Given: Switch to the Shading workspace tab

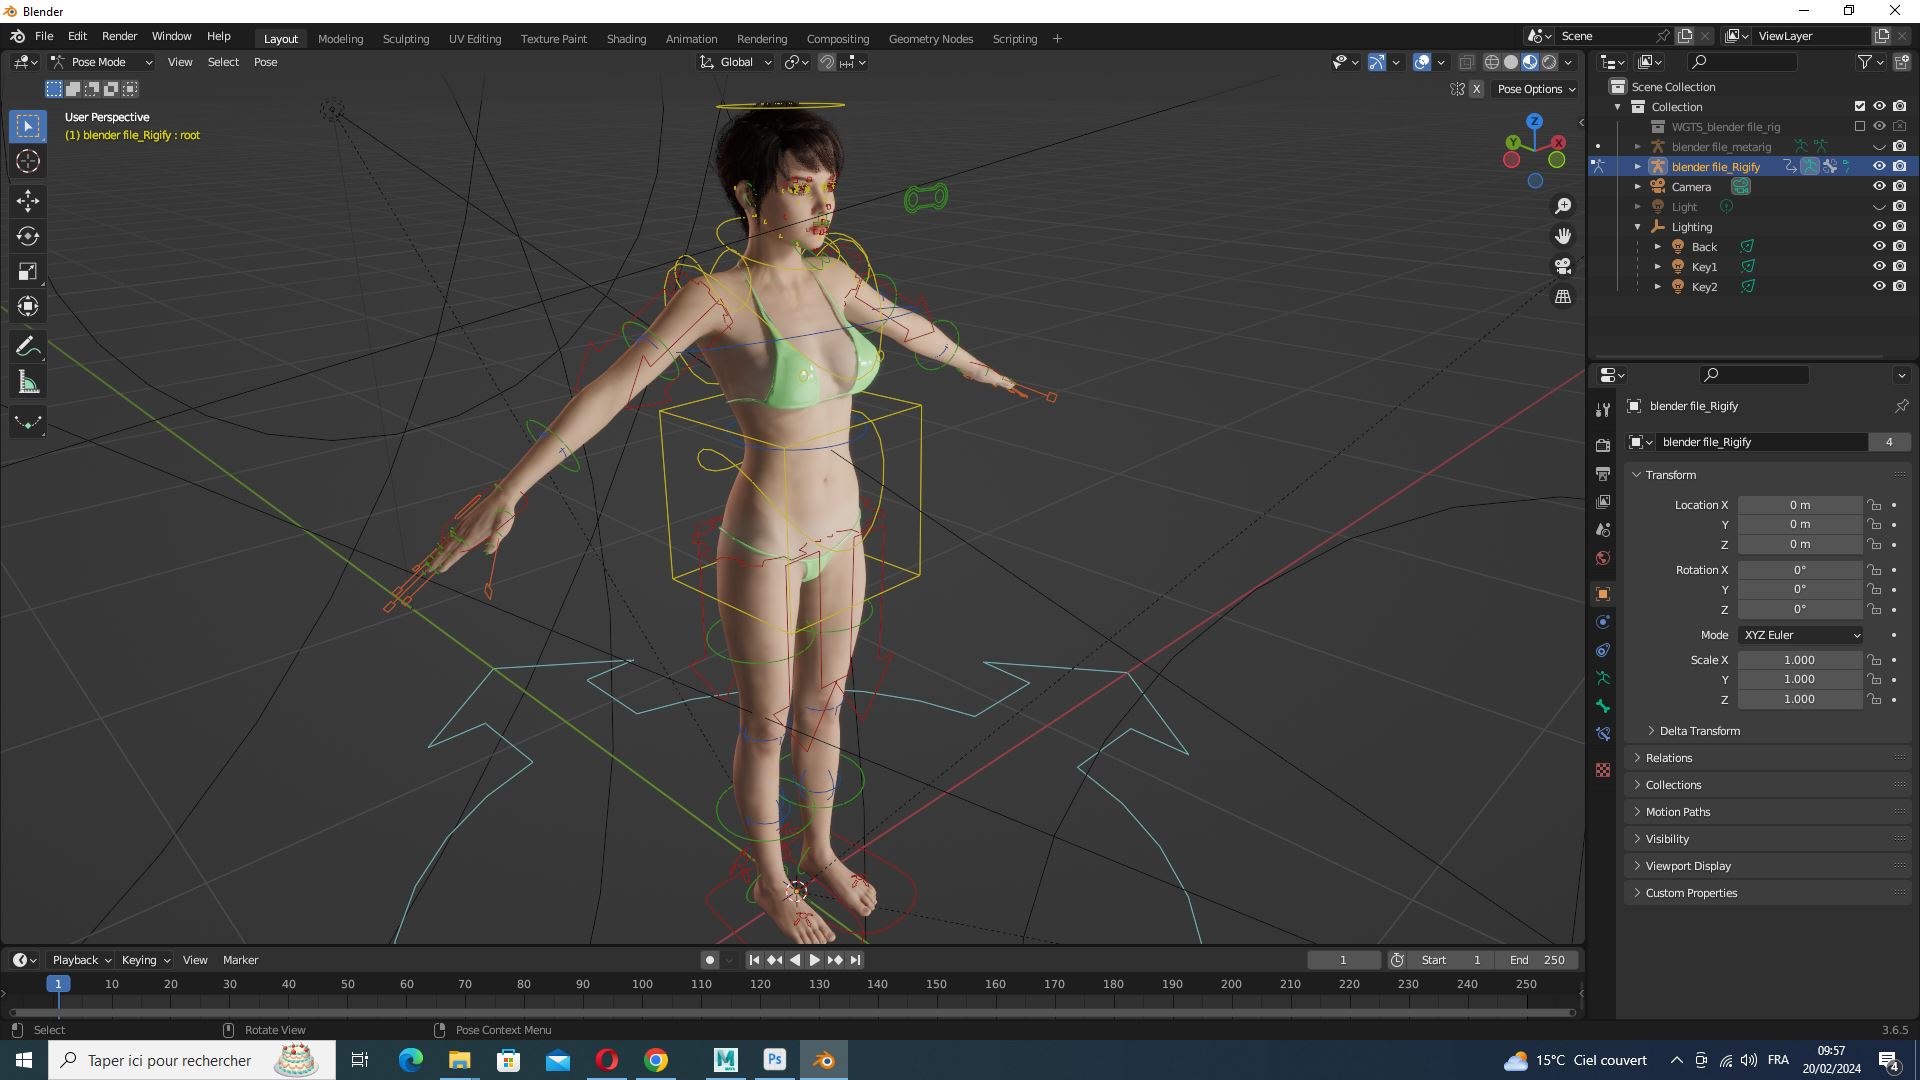Looking at the screenshot, I should [x=626, y=39].
